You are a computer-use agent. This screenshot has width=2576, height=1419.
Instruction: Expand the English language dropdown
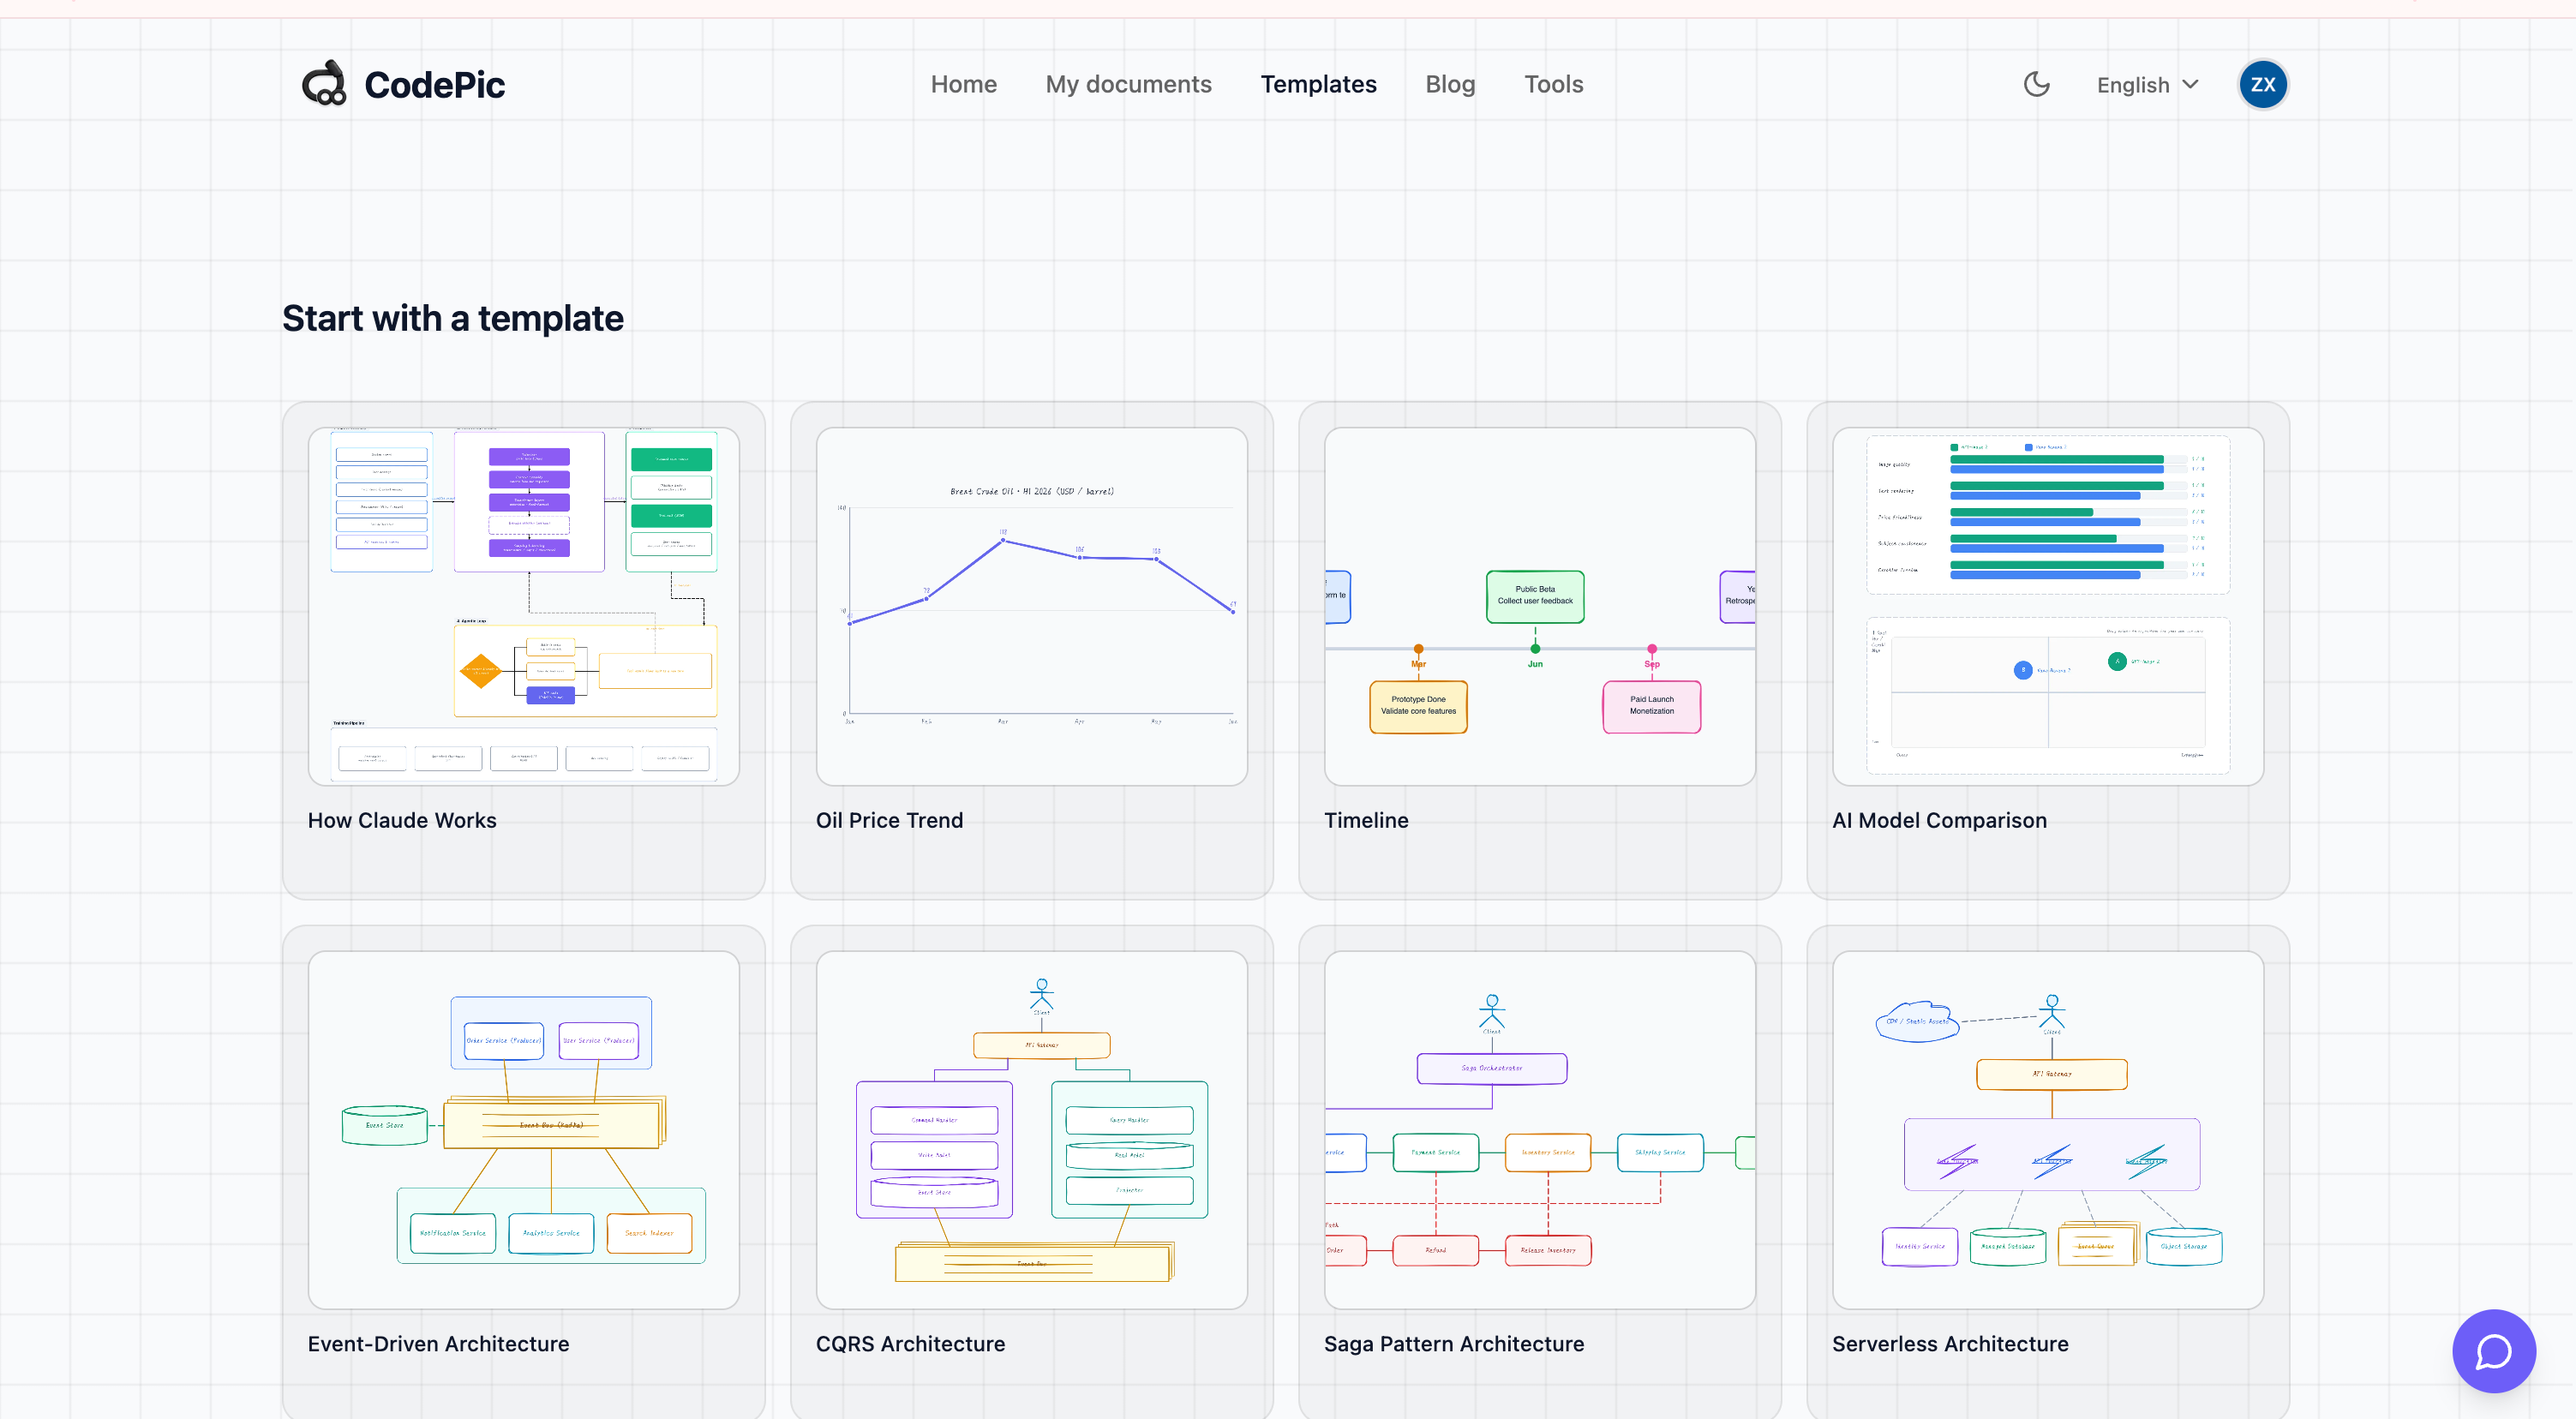pyautogui.click(x=2147, y=85)
